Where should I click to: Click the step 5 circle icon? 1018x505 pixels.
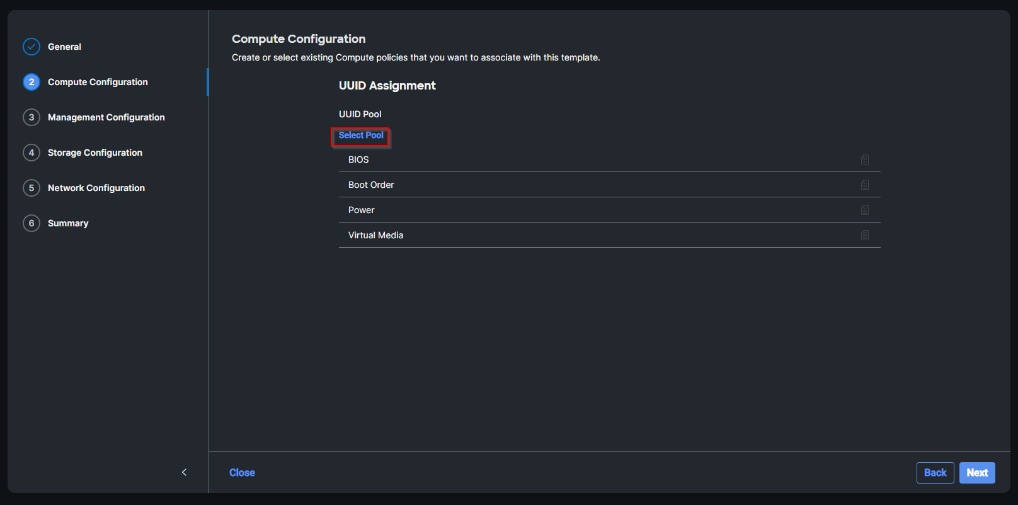click(31, 188)
